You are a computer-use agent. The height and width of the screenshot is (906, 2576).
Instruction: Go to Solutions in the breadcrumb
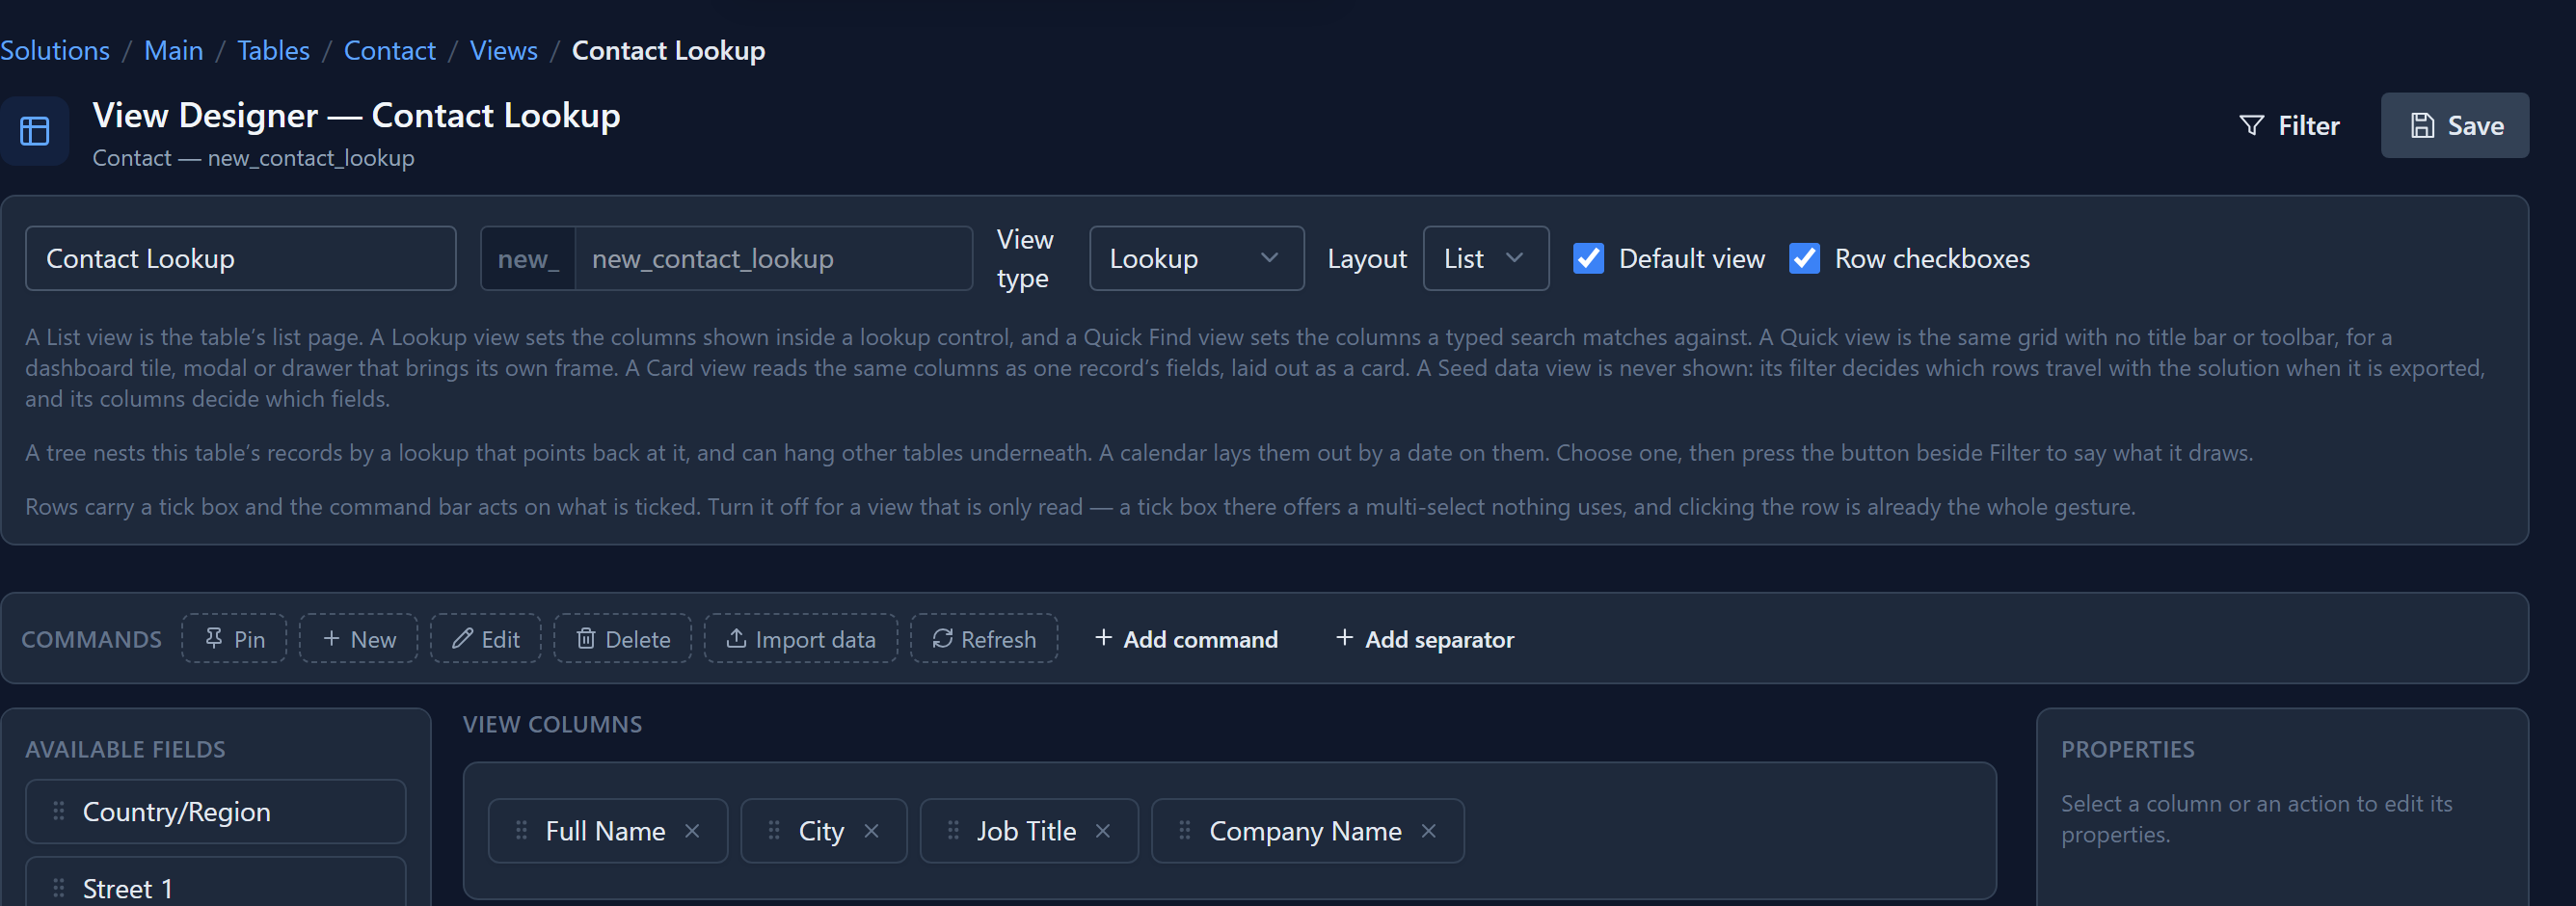(55, 50)
